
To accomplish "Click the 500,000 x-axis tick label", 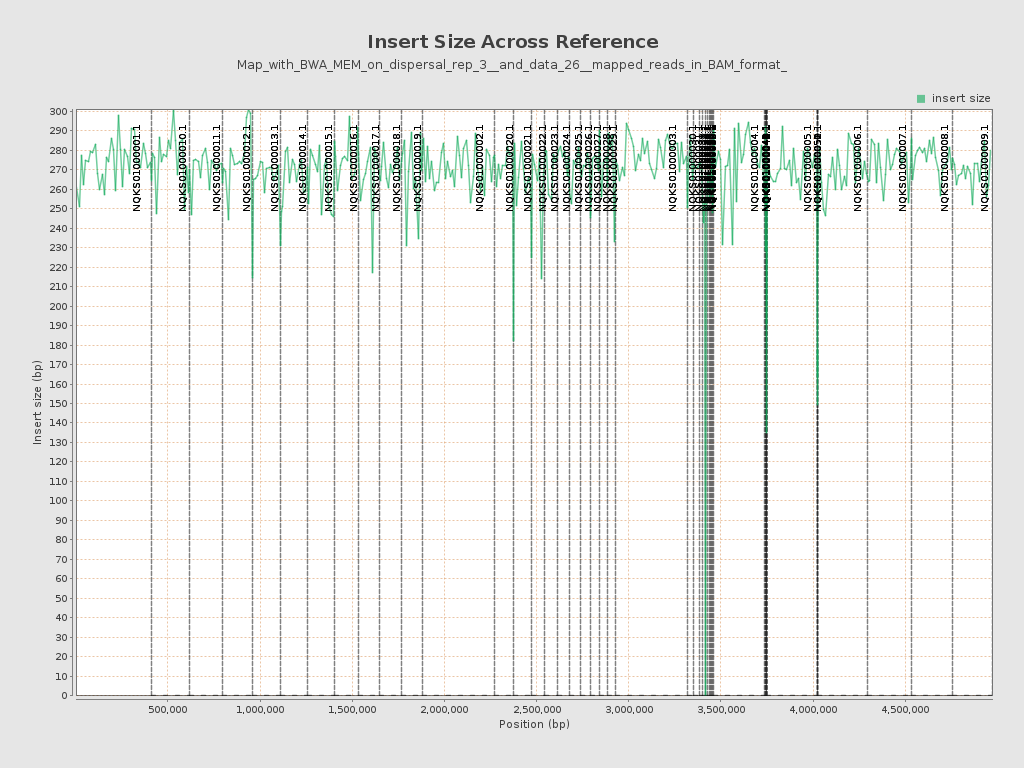I will pos(167,710).
